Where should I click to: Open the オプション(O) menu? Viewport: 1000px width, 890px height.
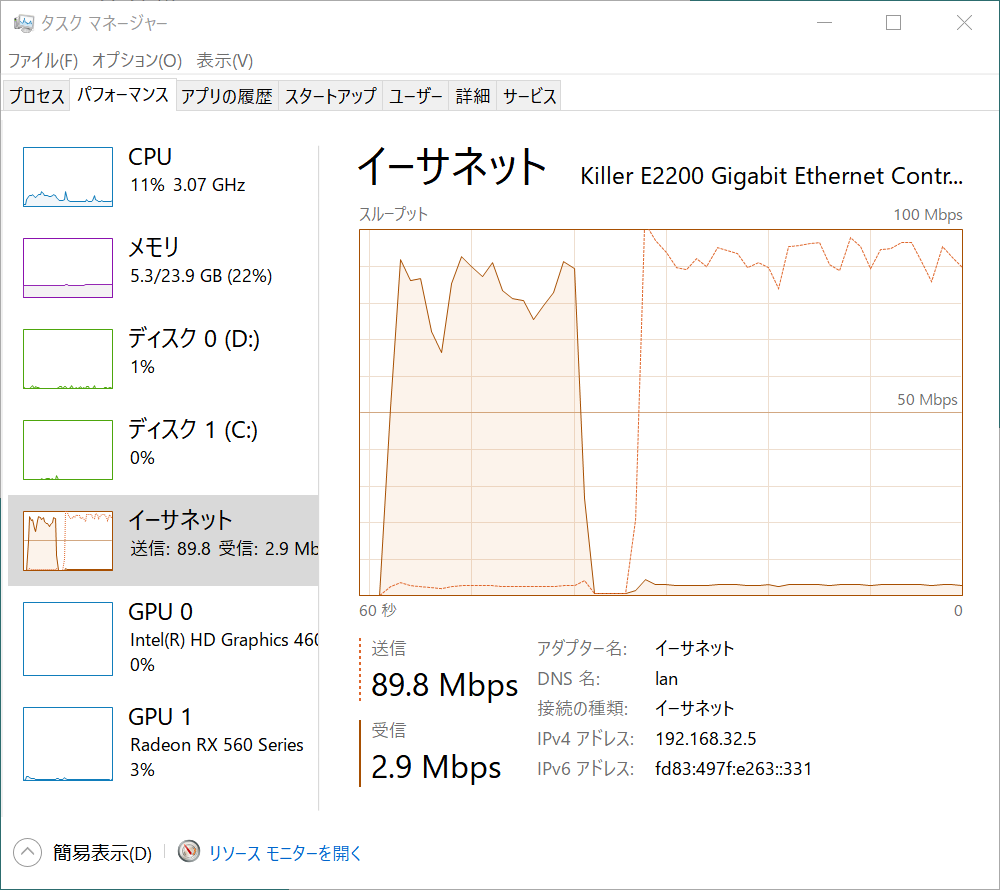[137, 61]
